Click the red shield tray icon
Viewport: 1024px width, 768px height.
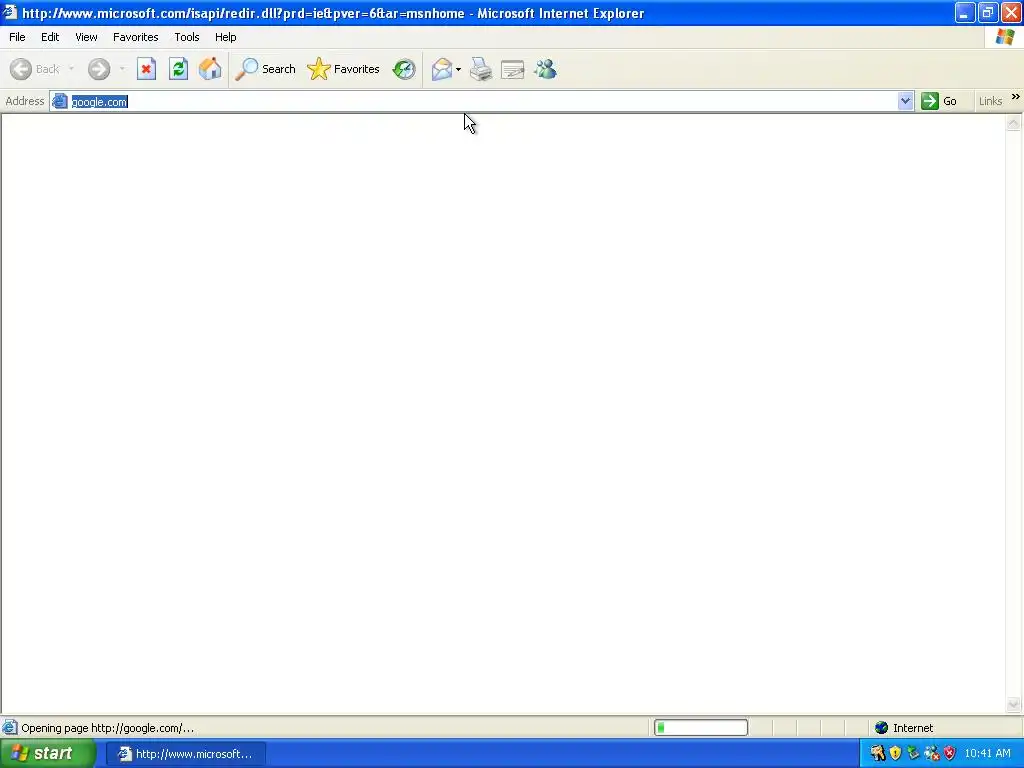[x=950, y=754]
